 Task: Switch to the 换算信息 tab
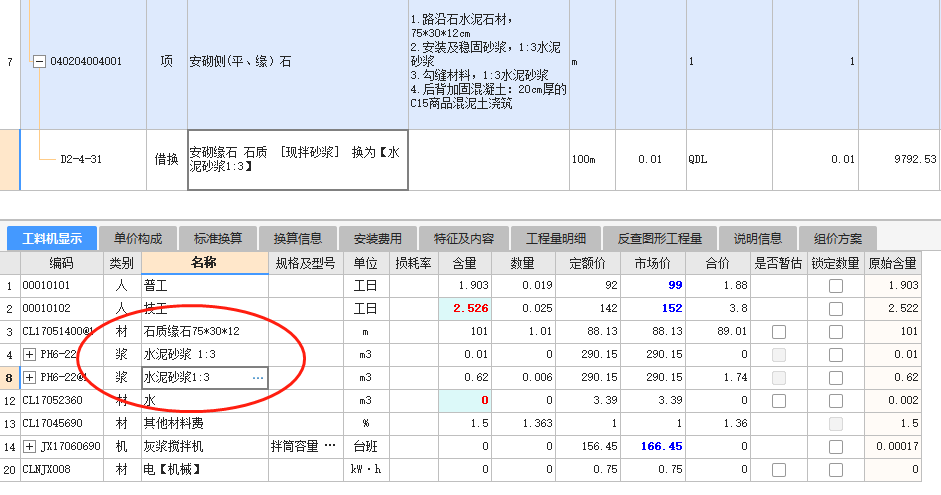(298, 238)
